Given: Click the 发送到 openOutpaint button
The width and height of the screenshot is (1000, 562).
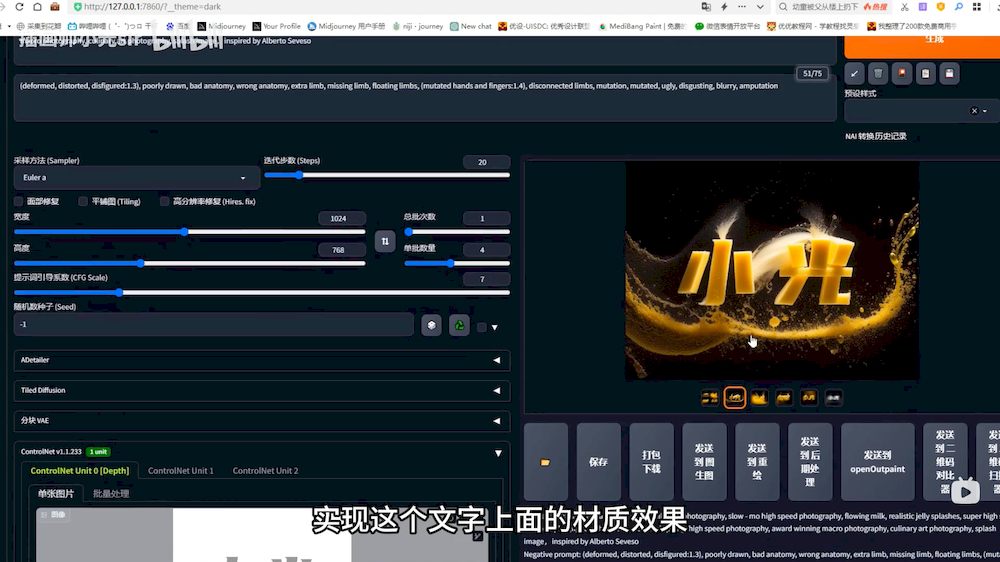Looking at the screenshot, I should (x=877, y=462).
